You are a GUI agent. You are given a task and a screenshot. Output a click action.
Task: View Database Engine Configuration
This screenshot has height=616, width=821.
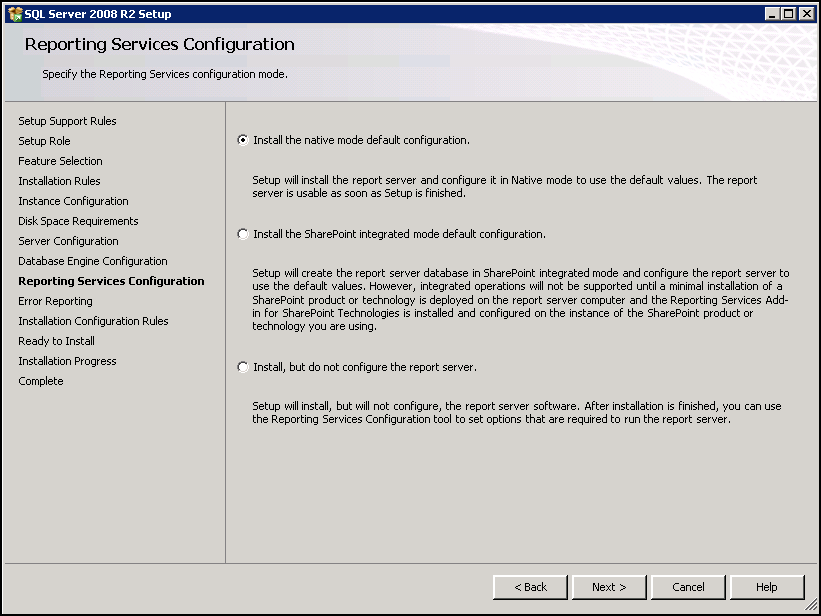(x=92, y=260)
